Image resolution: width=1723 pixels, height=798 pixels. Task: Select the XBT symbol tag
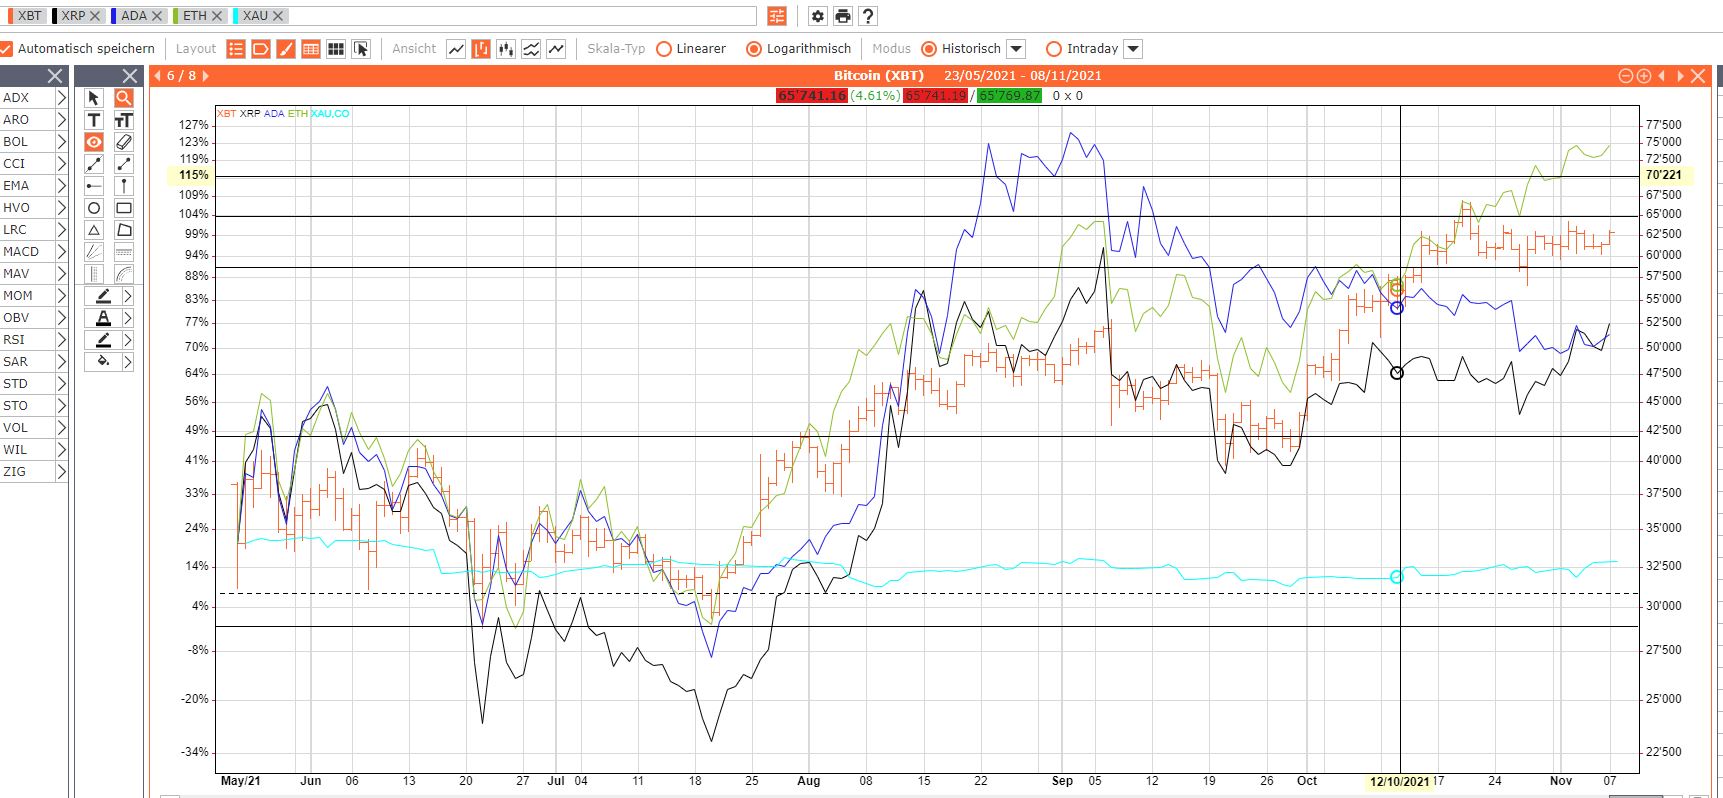[x=29, y=16]
